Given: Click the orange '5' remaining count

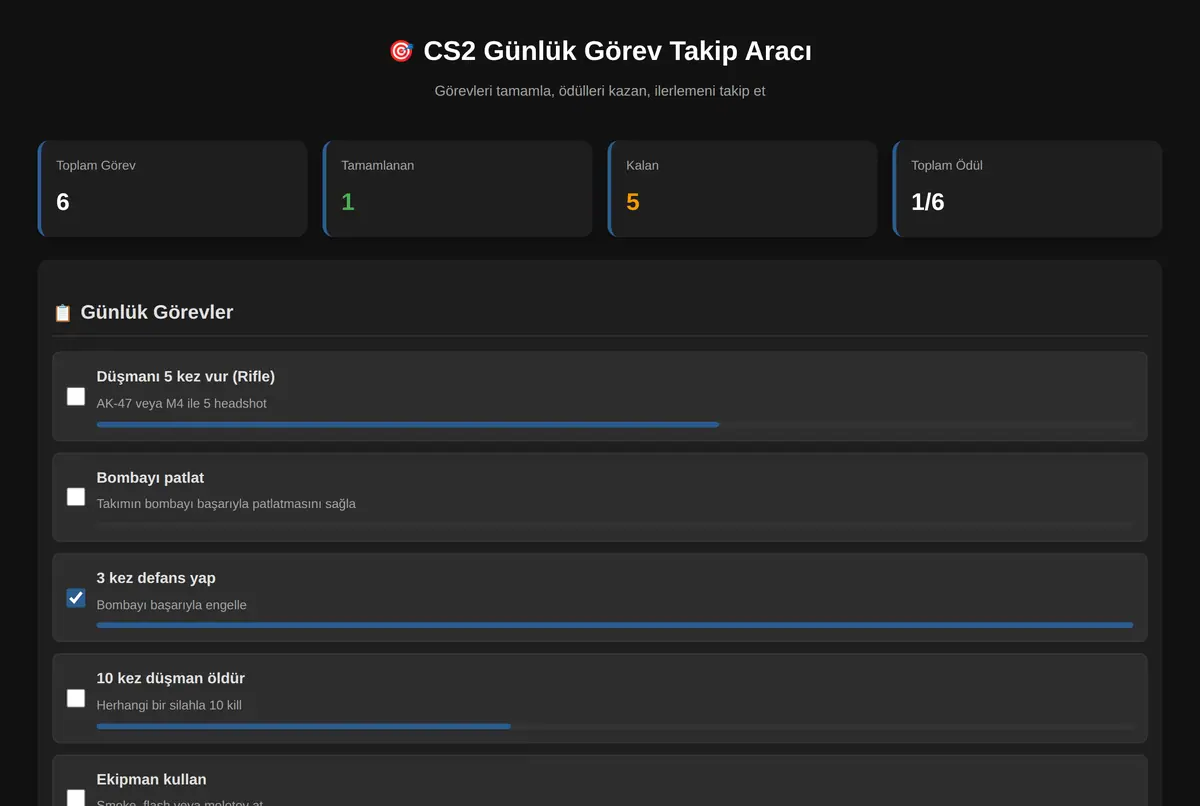Looking at the screenshot, I should tap(633, 202).
